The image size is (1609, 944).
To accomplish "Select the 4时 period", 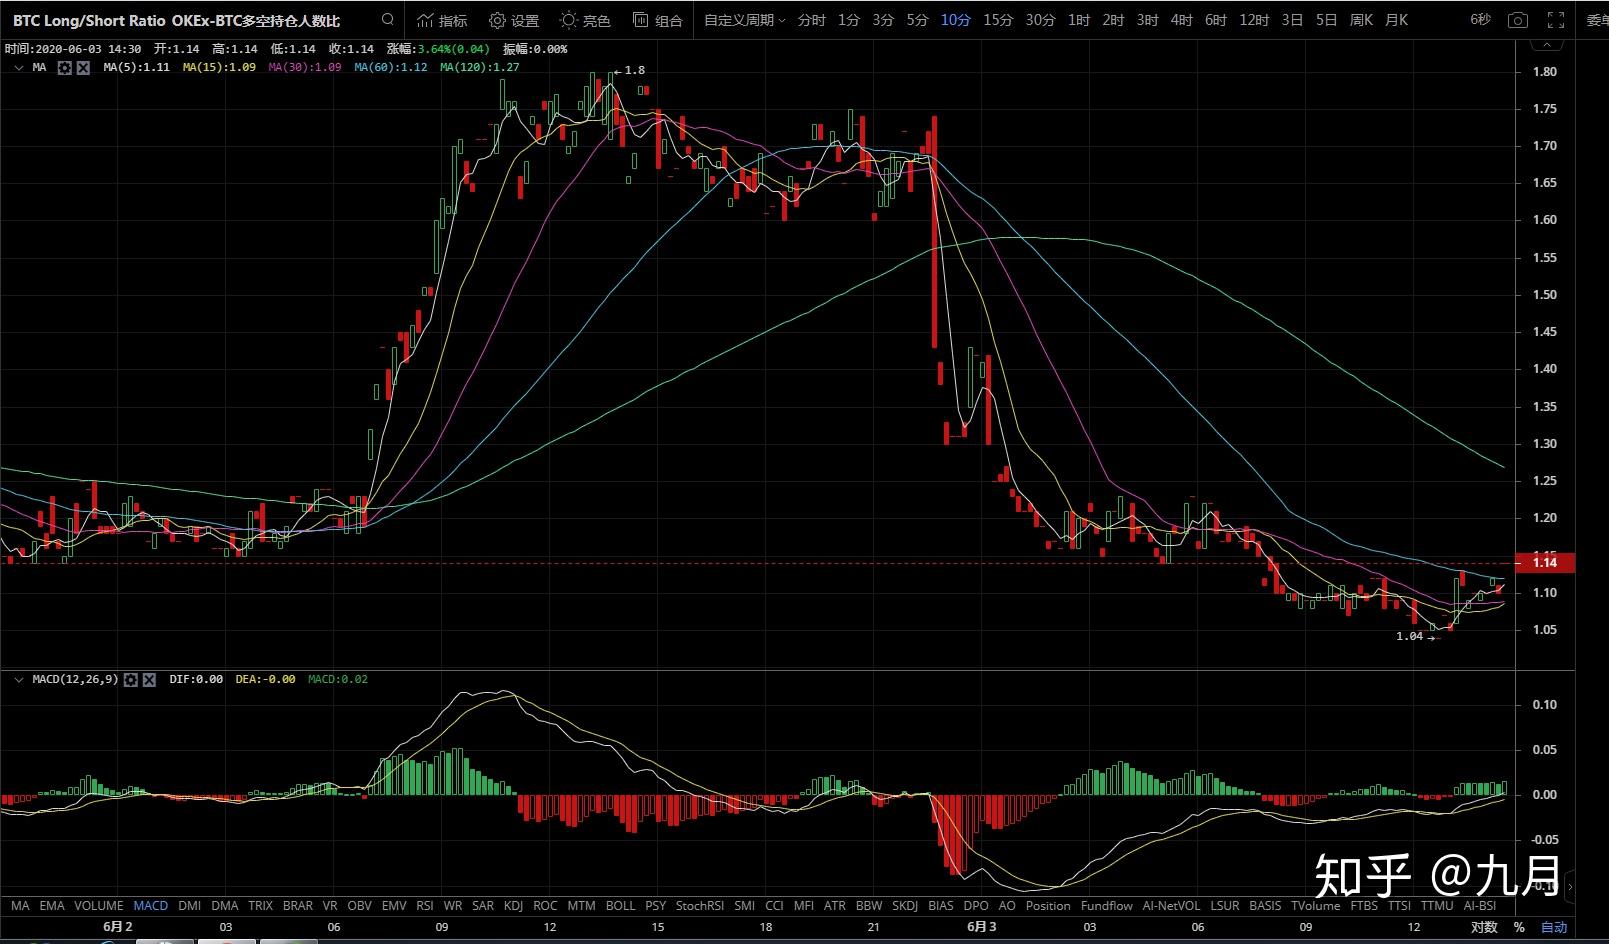I will (x=1181, y=20).
